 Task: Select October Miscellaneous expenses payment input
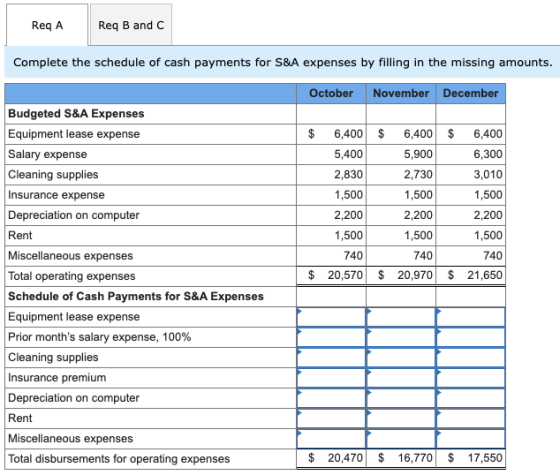coord(331,439)
